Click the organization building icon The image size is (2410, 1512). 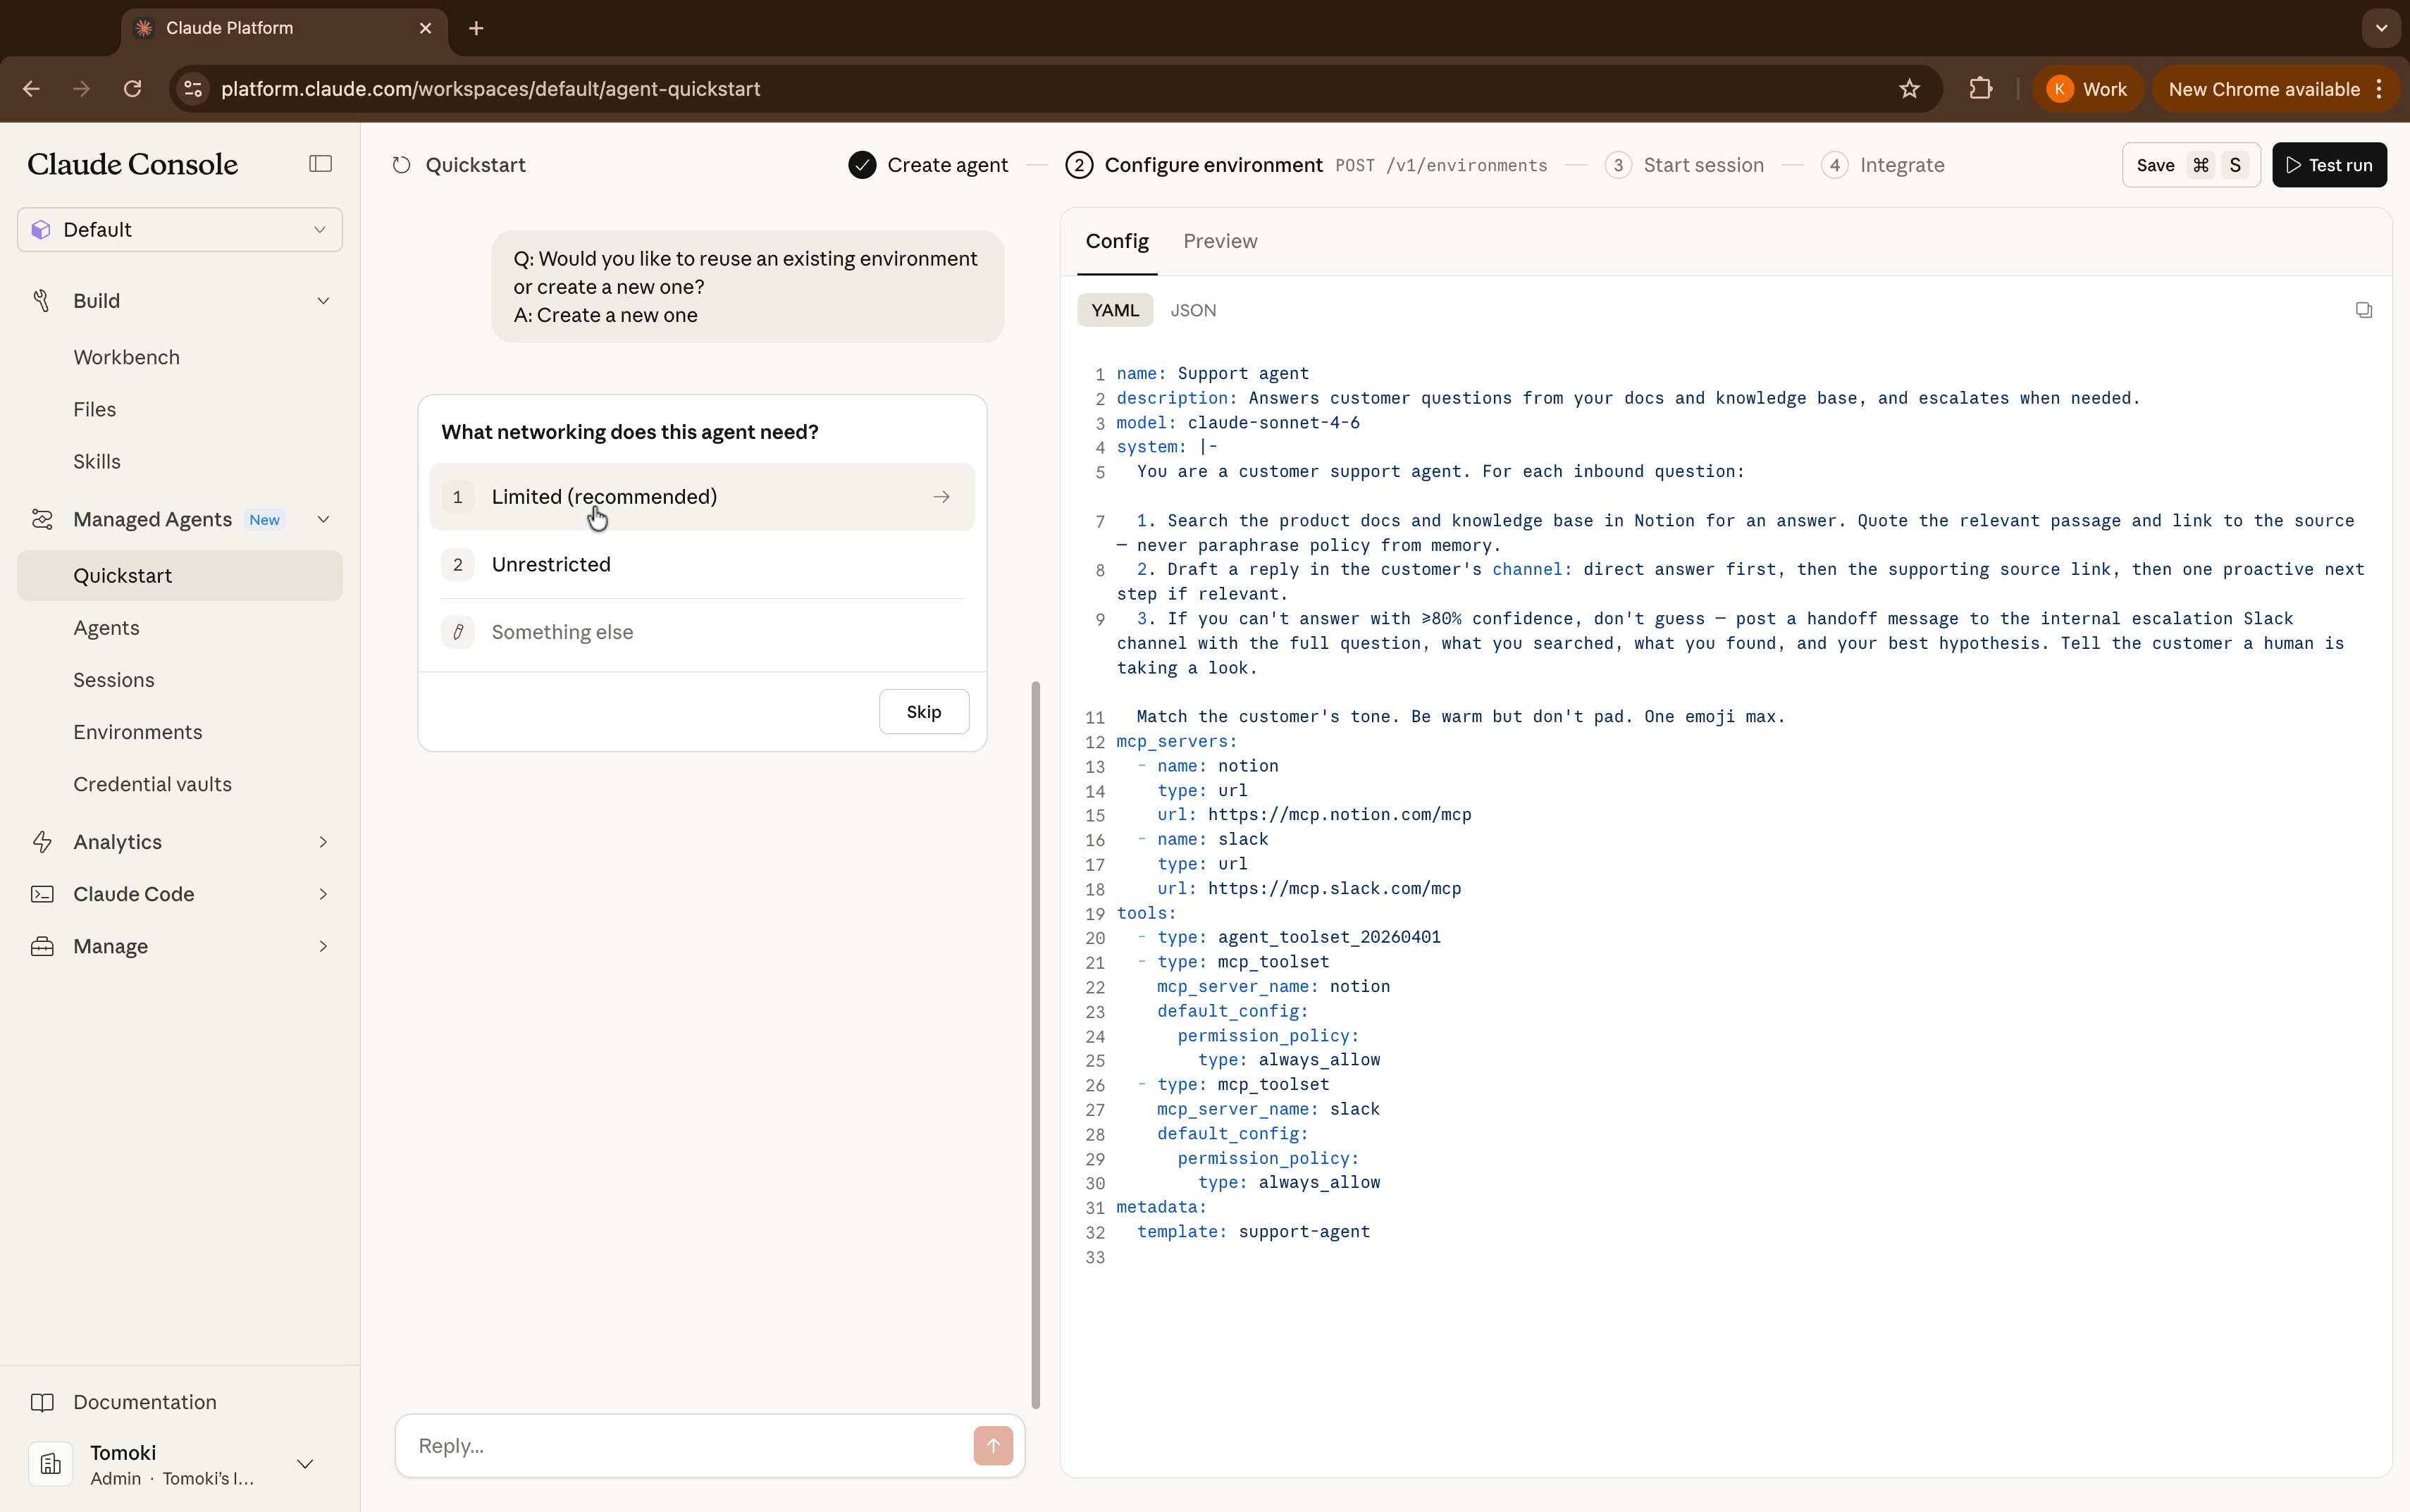pos(50,1464)
